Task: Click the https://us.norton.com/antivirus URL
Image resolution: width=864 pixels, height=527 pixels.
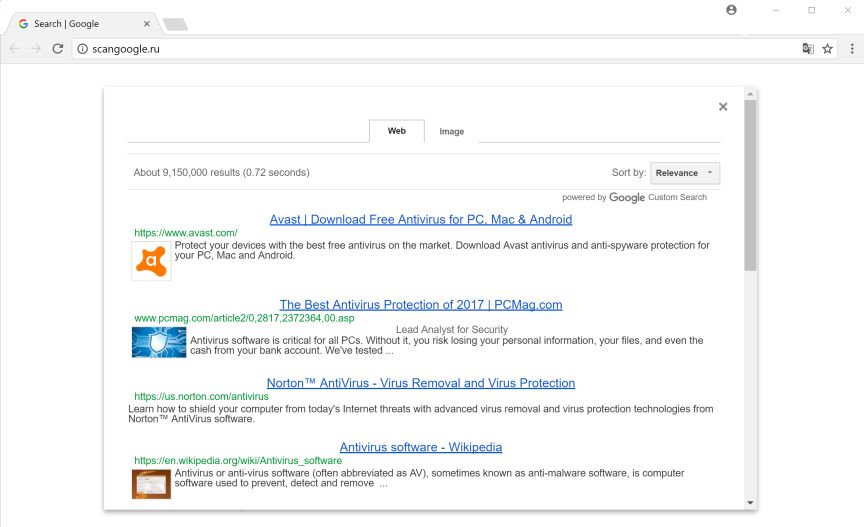Action: (x=201, y=396)
